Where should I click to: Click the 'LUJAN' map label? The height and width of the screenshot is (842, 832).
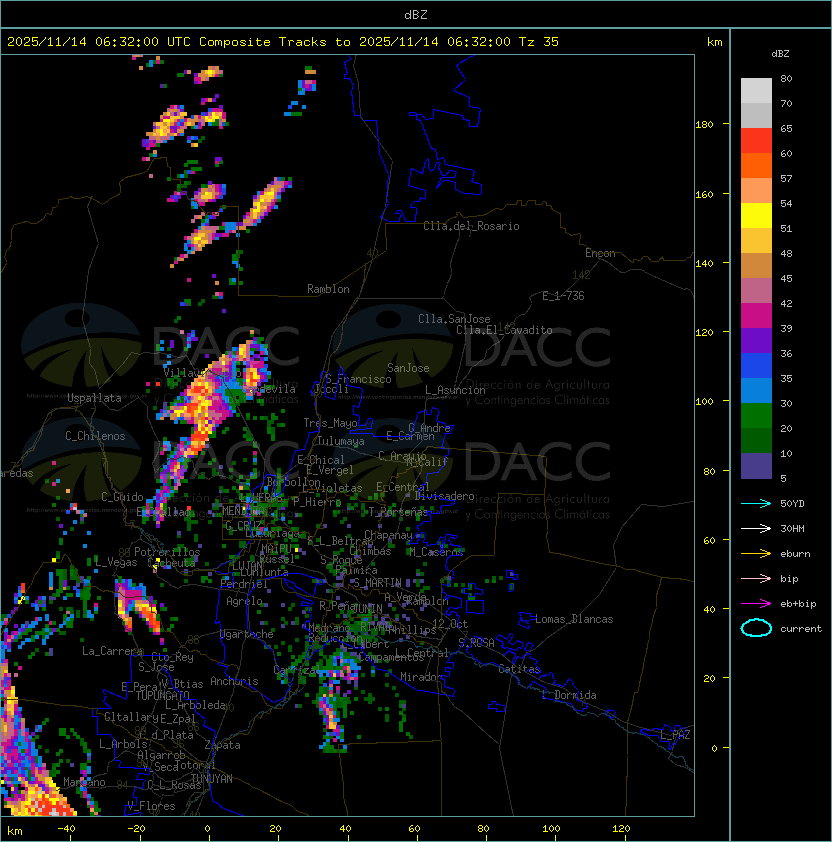tap(247, 567)
